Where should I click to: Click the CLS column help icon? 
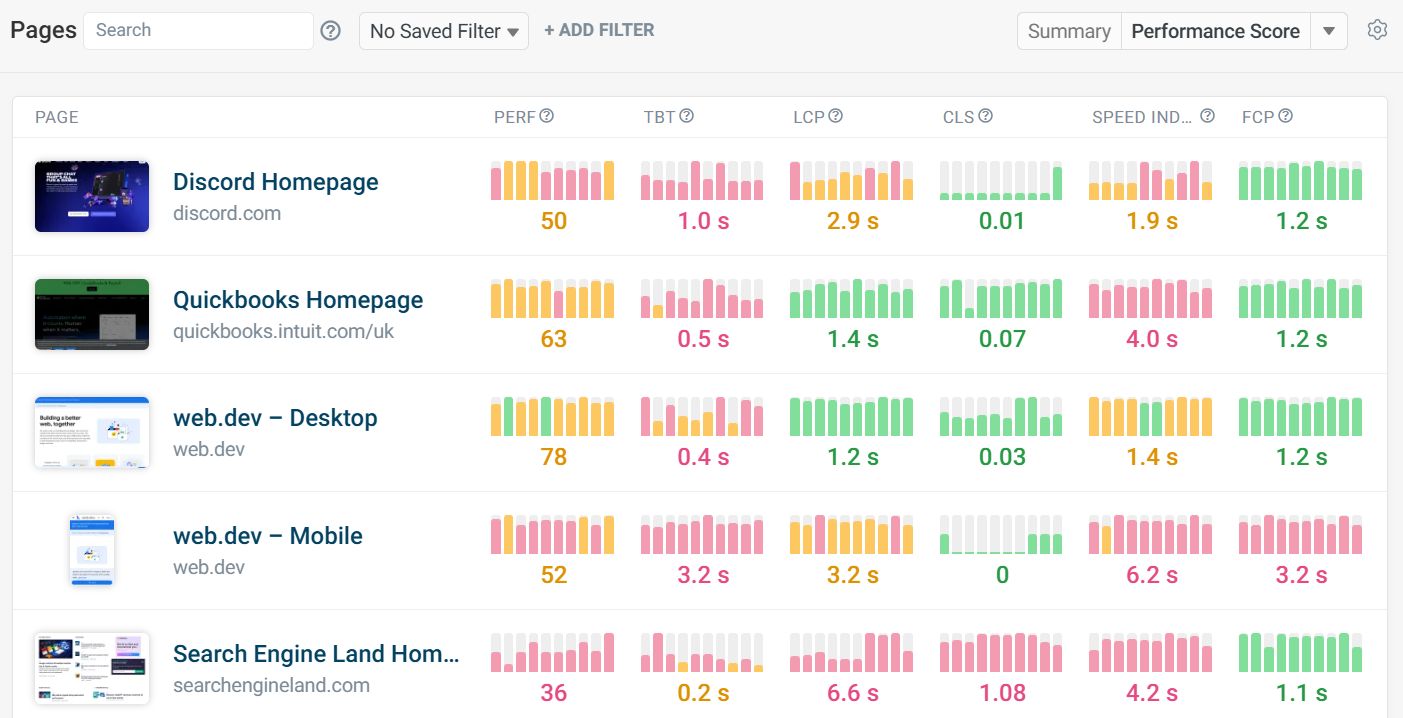tap(985, 116)
